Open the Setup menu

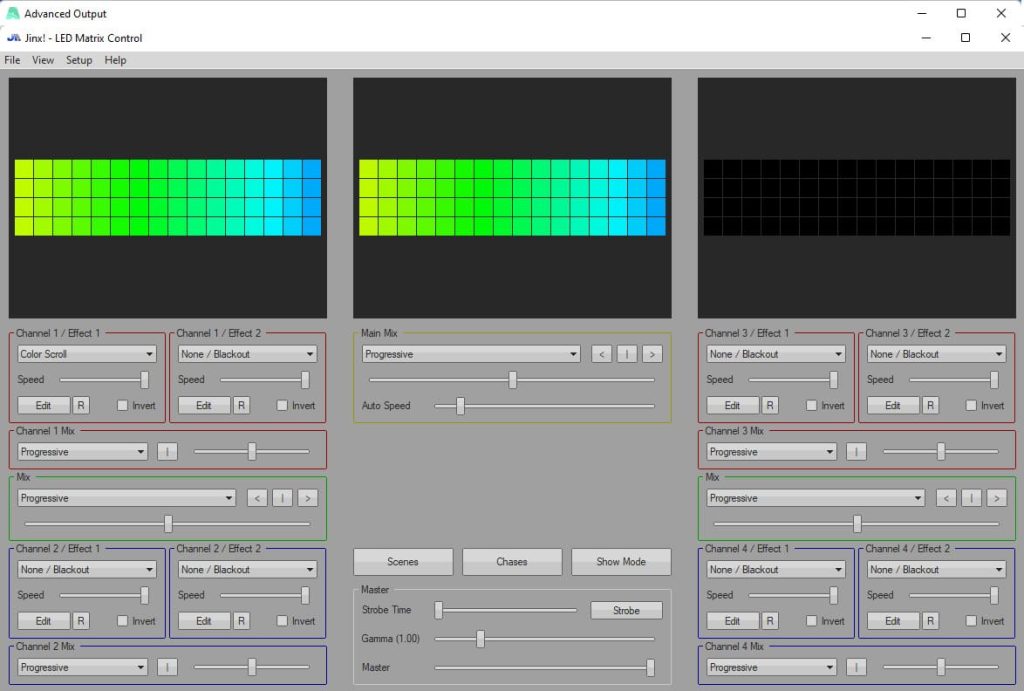point(79,60)
